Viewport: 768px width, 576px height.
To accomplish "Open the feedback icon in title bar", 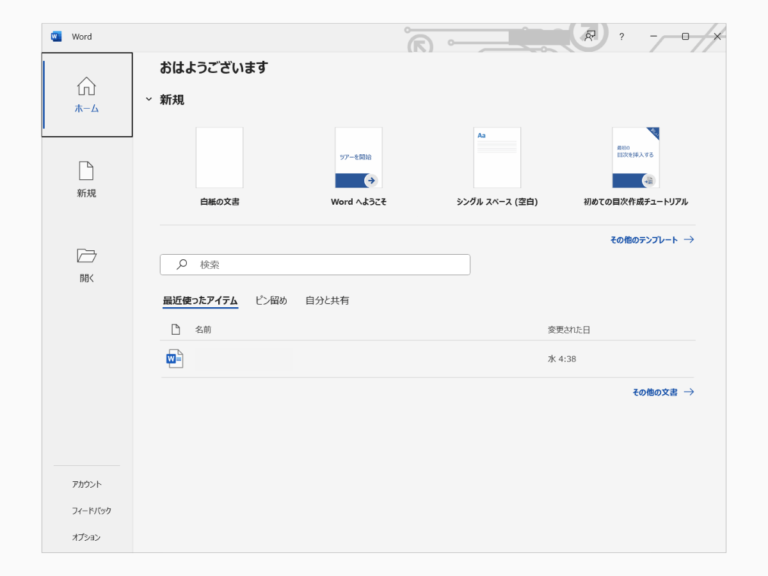I will [590, 36].
